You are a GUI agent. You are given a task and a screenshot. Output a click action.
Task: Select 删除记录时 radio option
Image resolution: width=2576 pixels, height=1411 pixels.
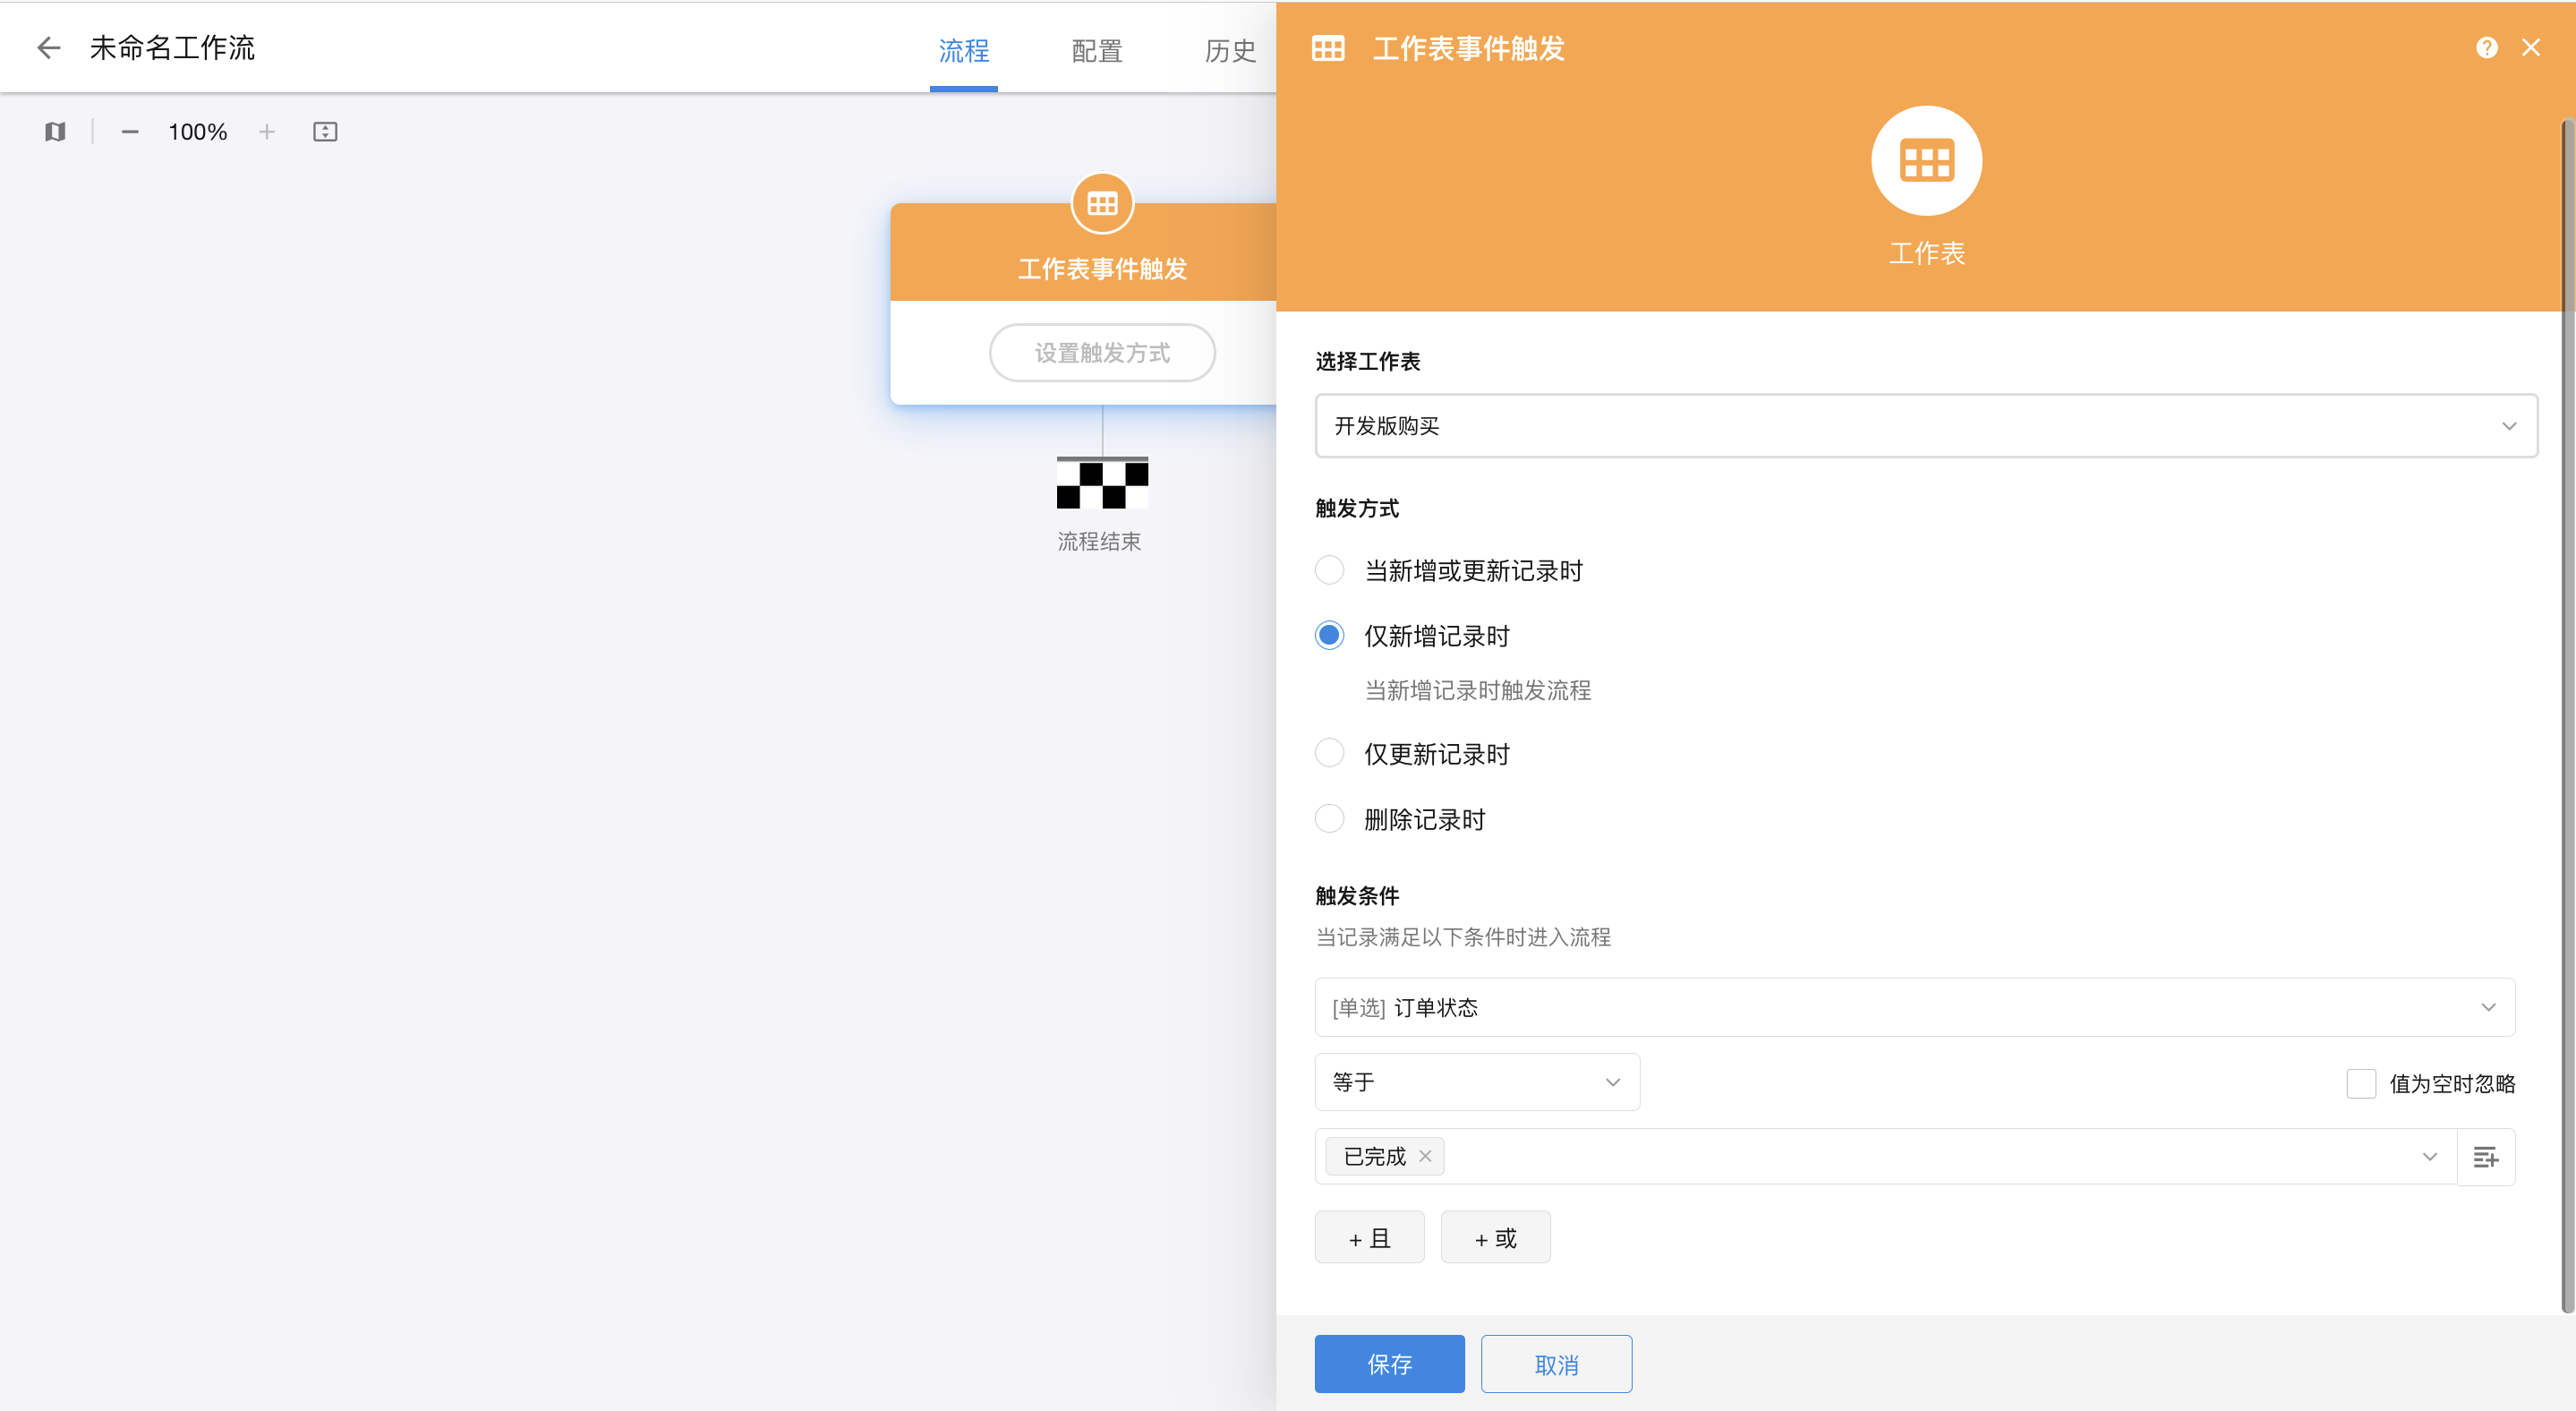tap(1329, 819)
